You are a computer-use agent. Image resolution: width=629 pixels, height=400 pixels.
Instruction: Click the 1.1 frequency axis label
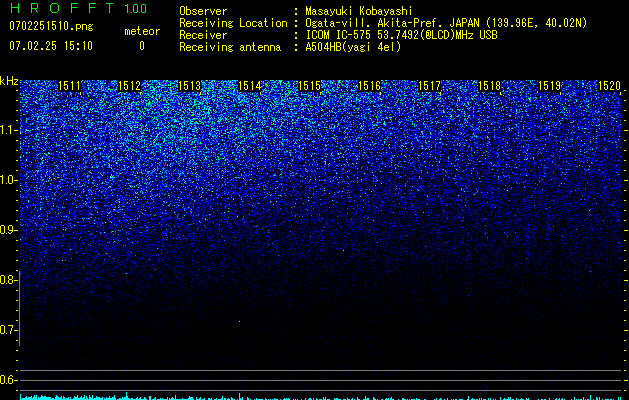9,130
